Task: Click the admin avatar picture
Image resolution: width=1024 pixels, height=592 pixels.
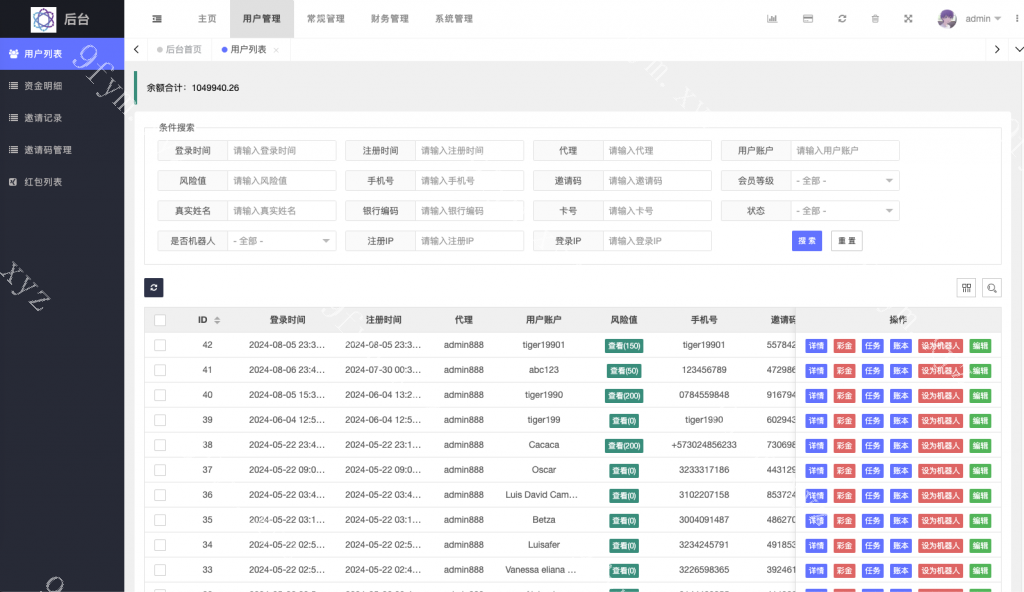Action: (947, 19)
